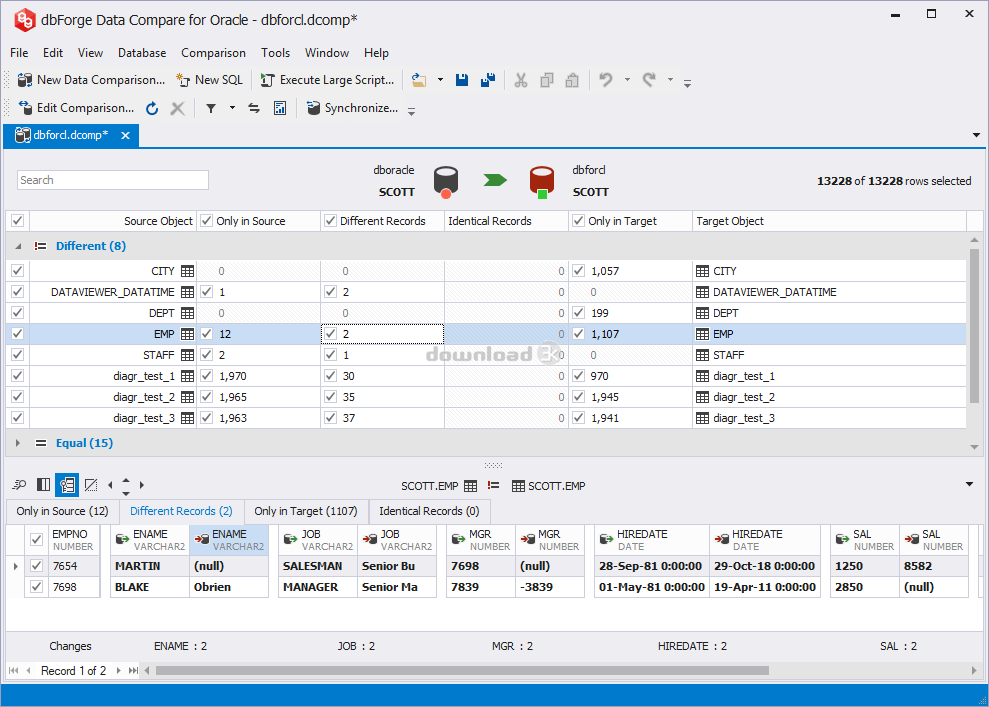Click the Cut scissors icon
Screen dimensions: 989x707
pyautogui.click(x=521, y=80)
